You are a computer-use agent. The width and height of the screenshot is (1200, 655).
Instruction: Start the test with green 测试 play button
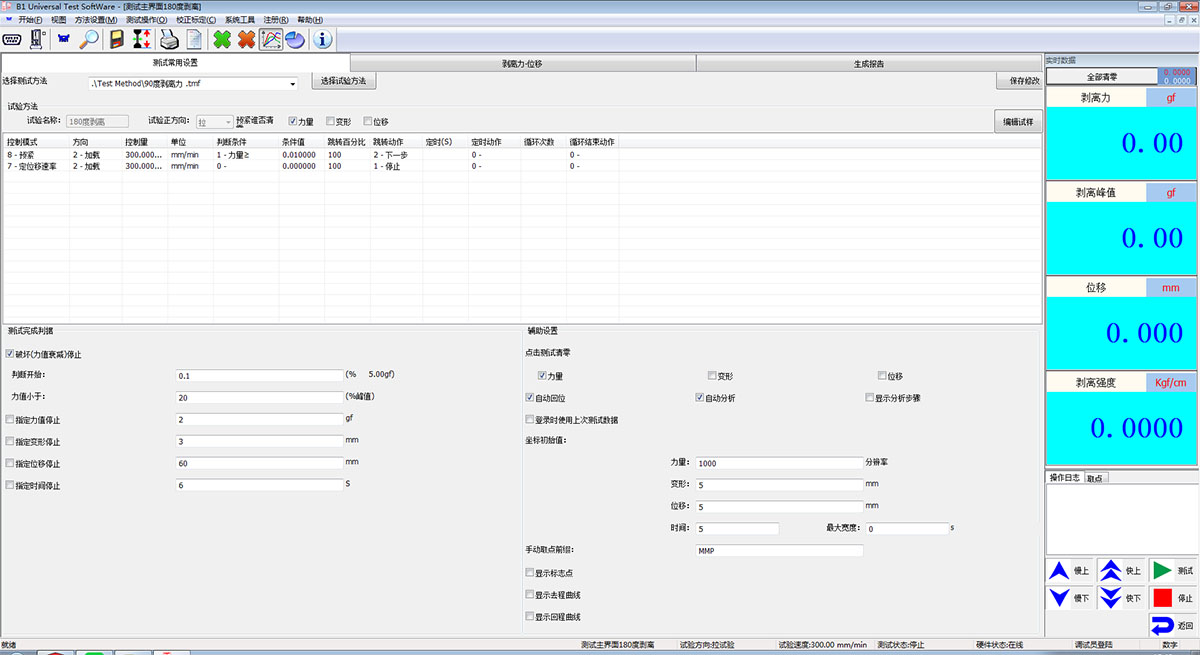click(1172, 571)
